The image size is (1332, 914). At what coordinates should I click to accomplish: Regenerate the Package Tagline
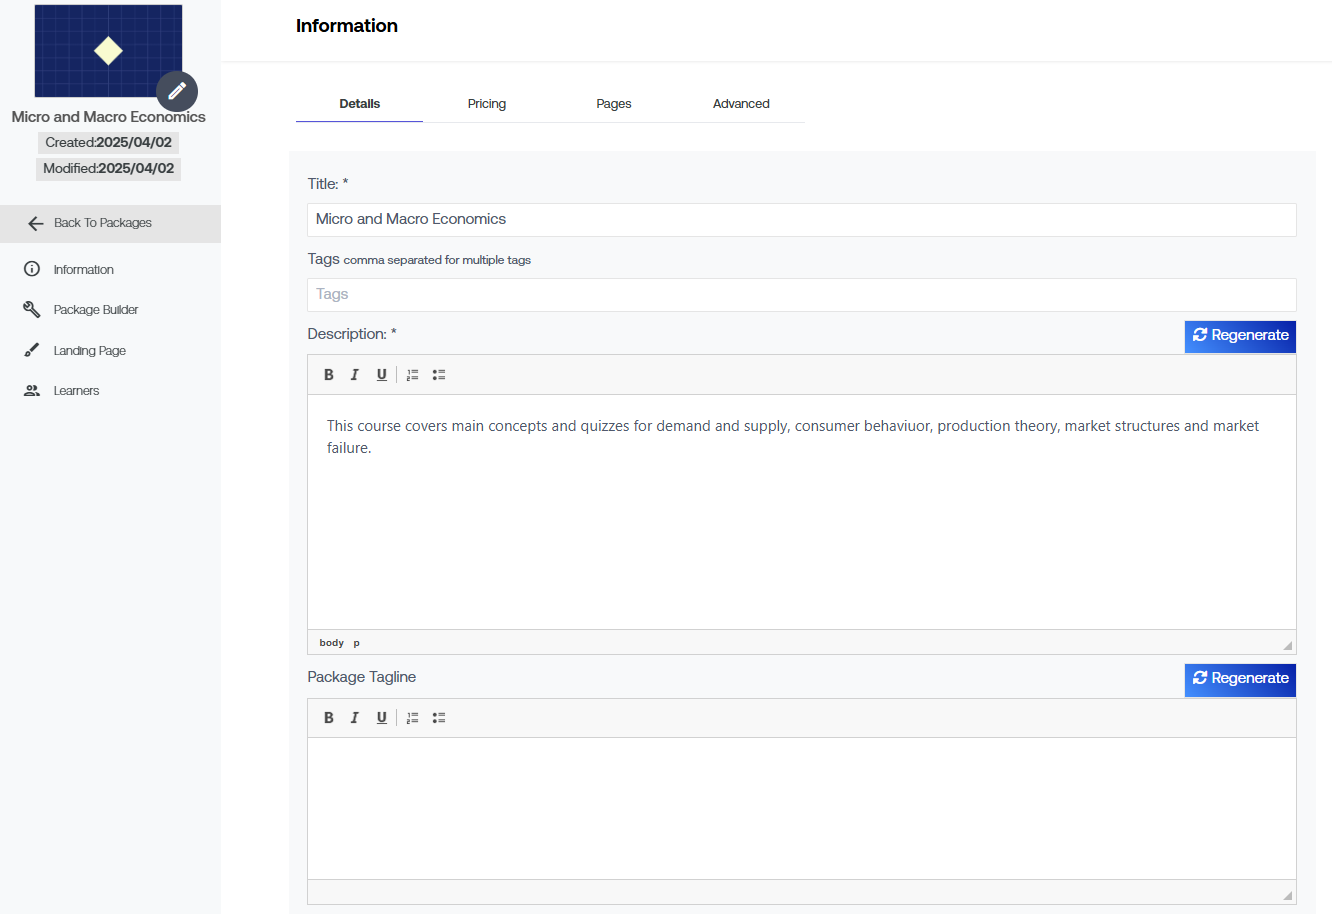pyautogui.click(x=1240, y=679)
